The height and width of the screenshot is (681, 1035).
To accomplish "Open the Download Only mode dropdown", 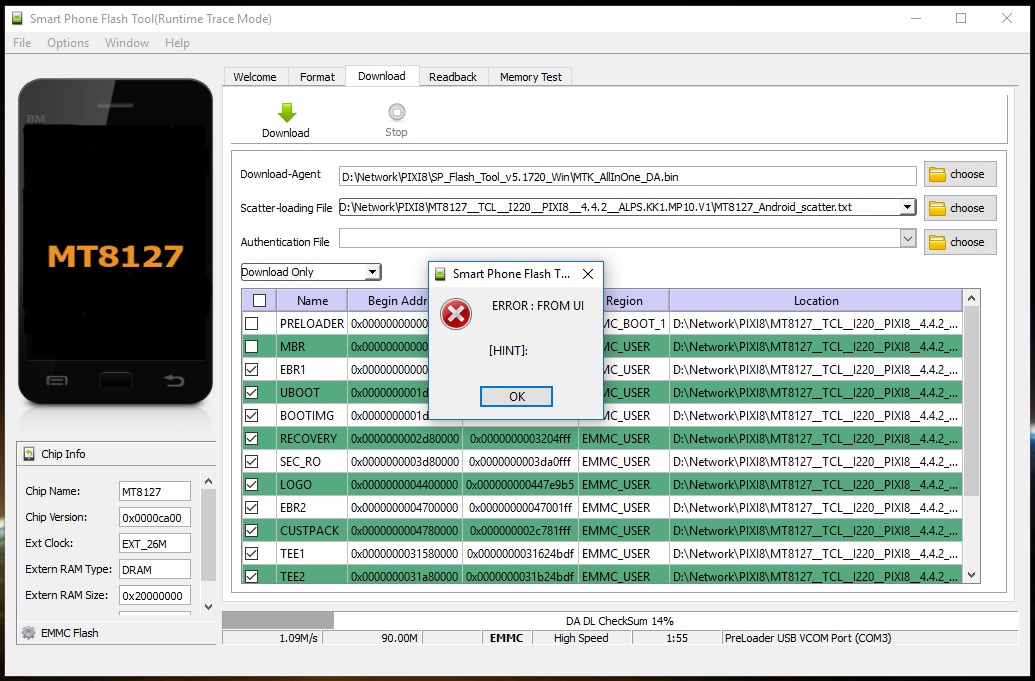I will (311, 272).
